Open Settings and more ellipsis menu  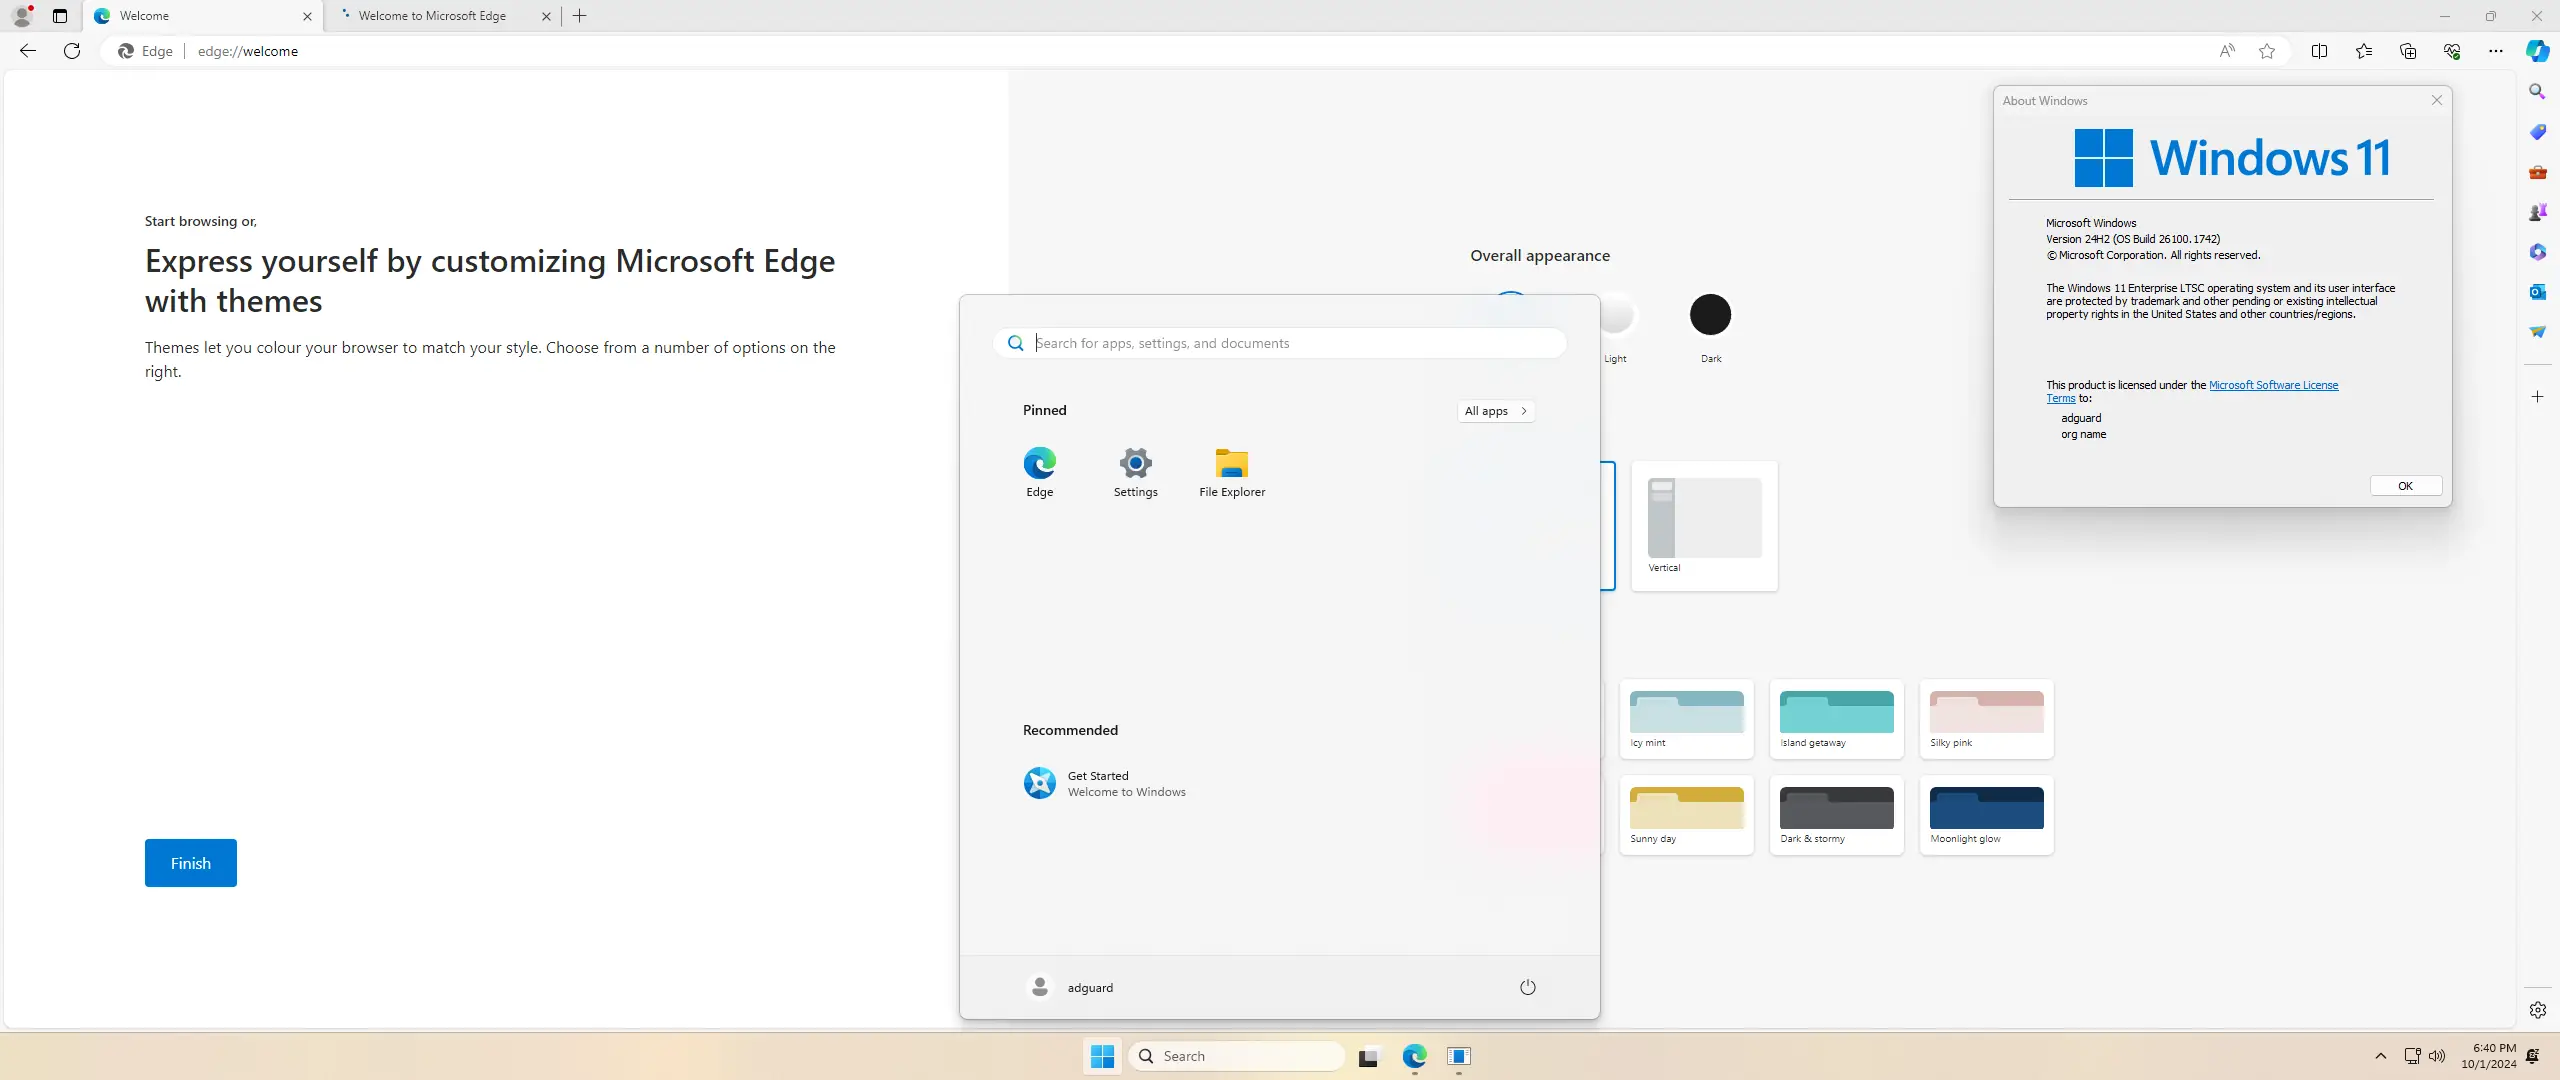pos(2495,51)
